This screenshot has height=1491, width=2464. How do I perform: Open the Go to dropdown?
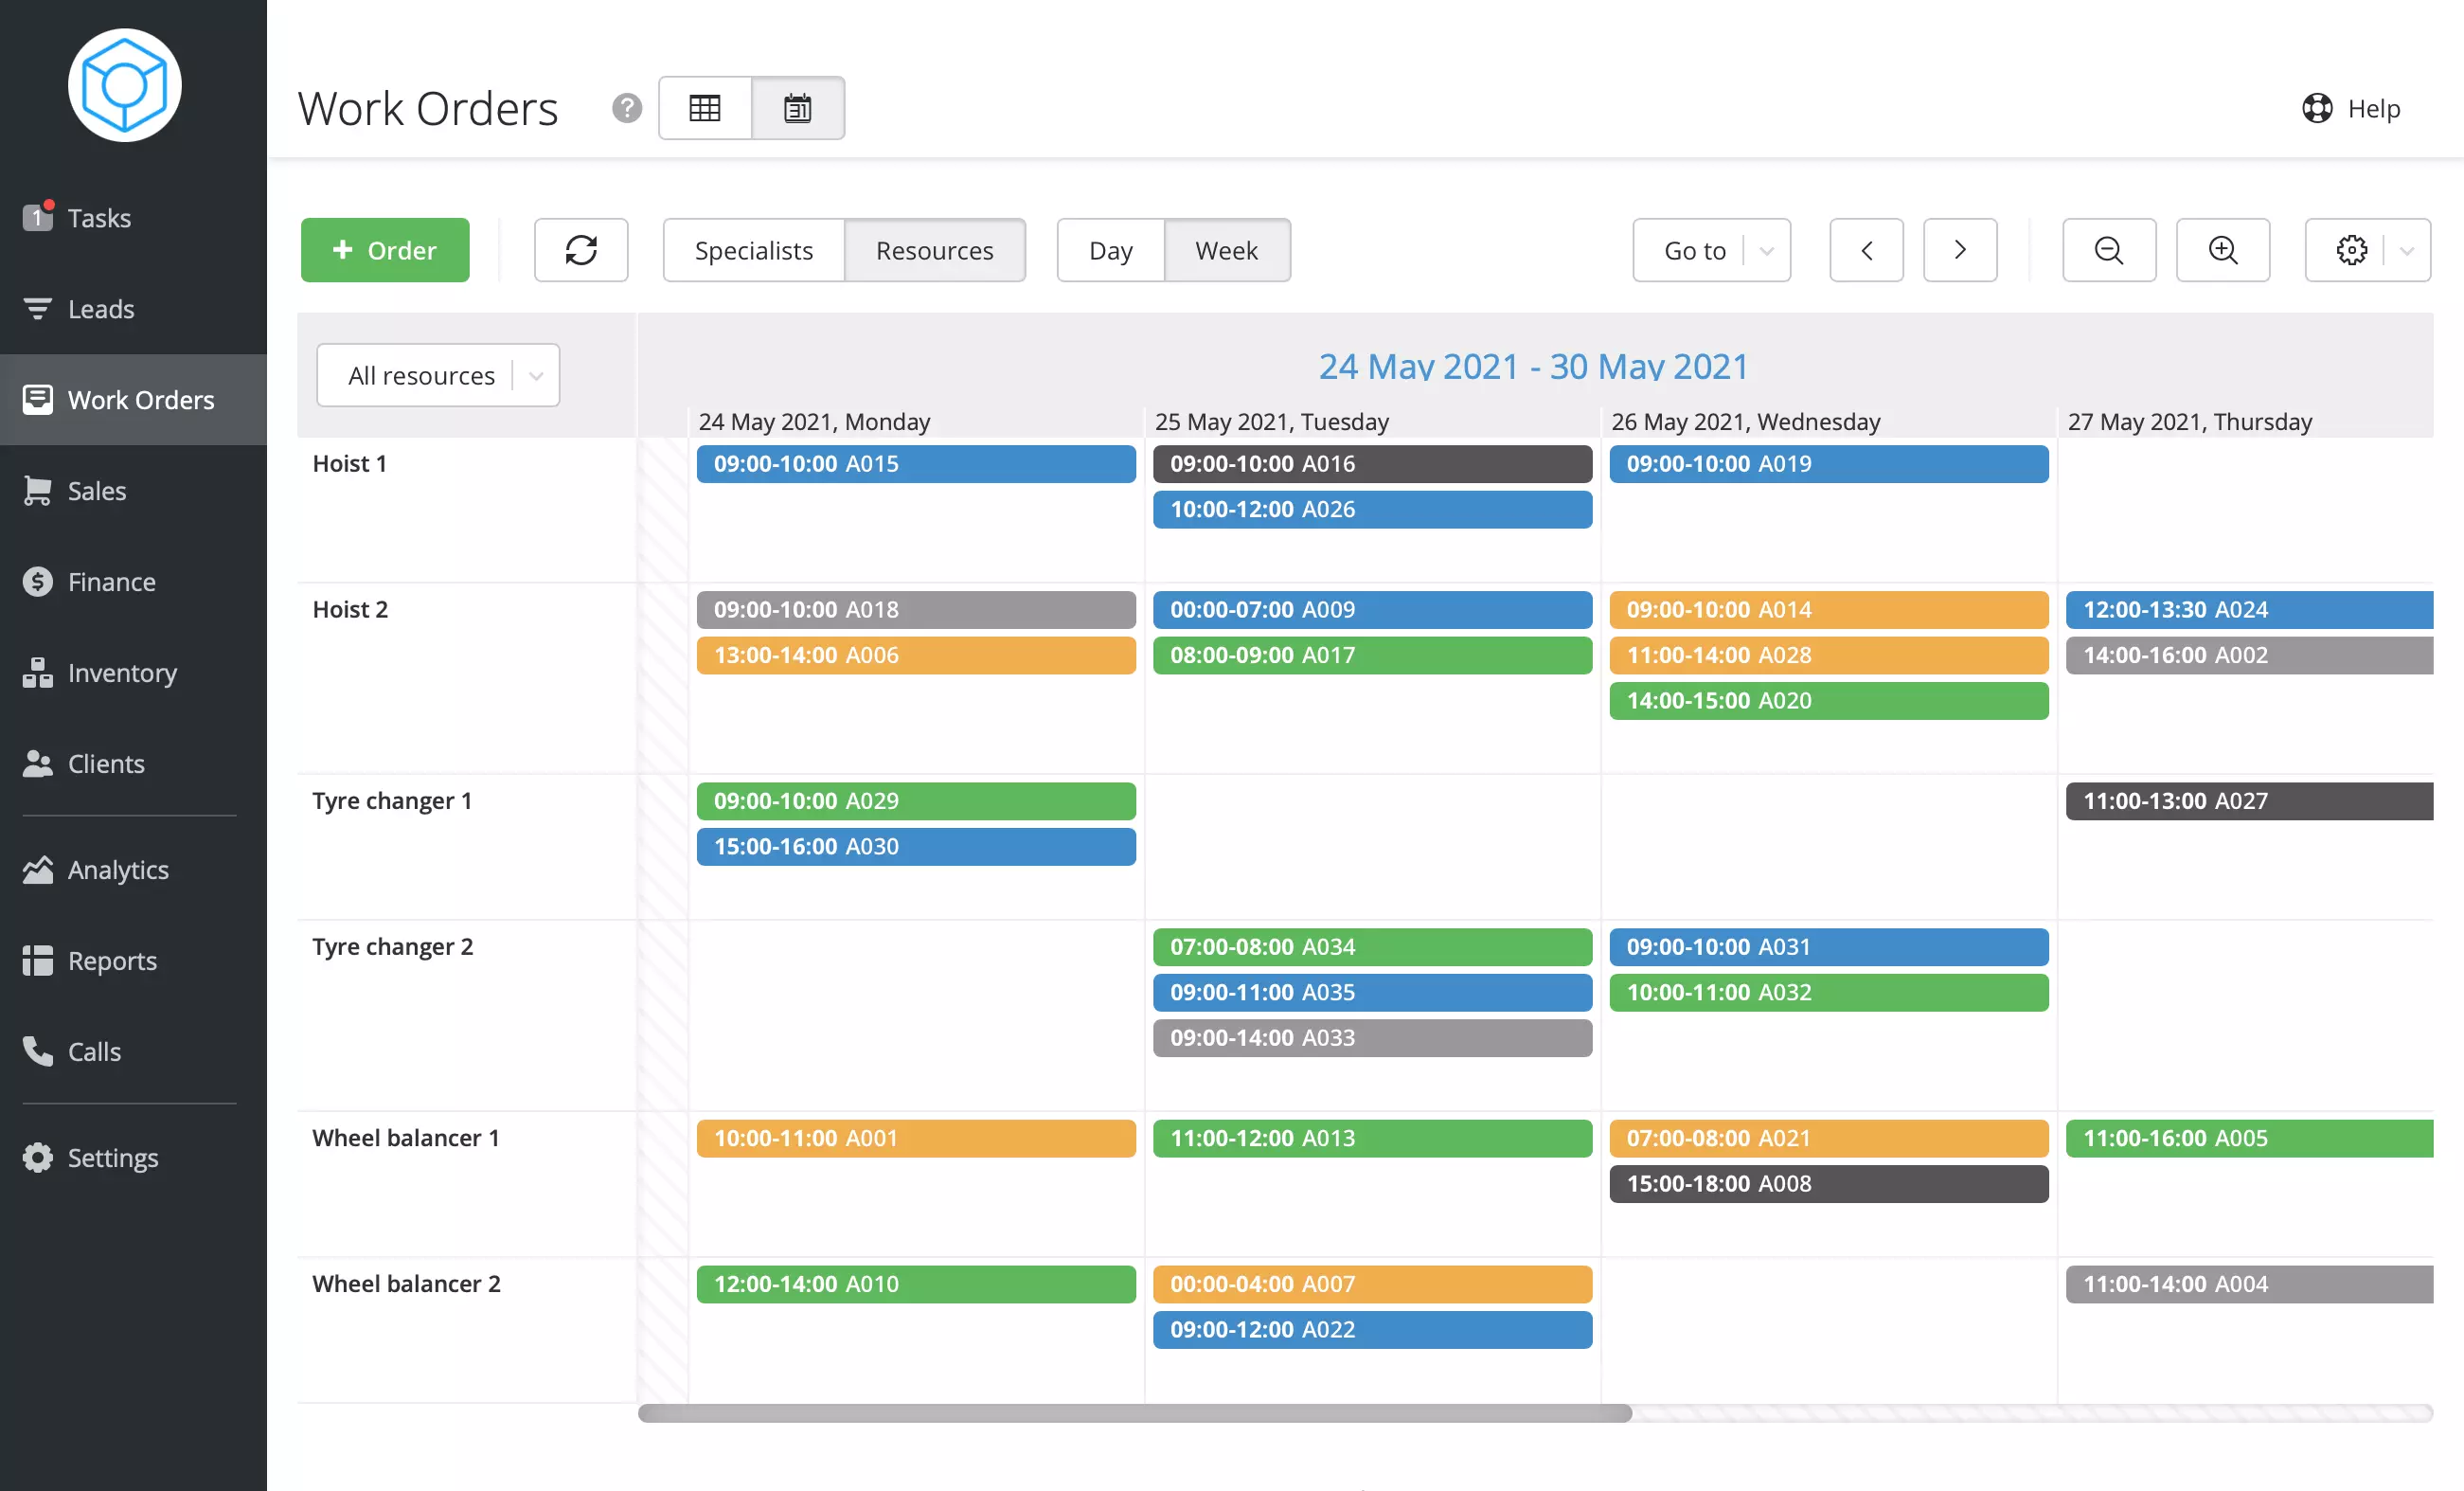coord(1712,250)
